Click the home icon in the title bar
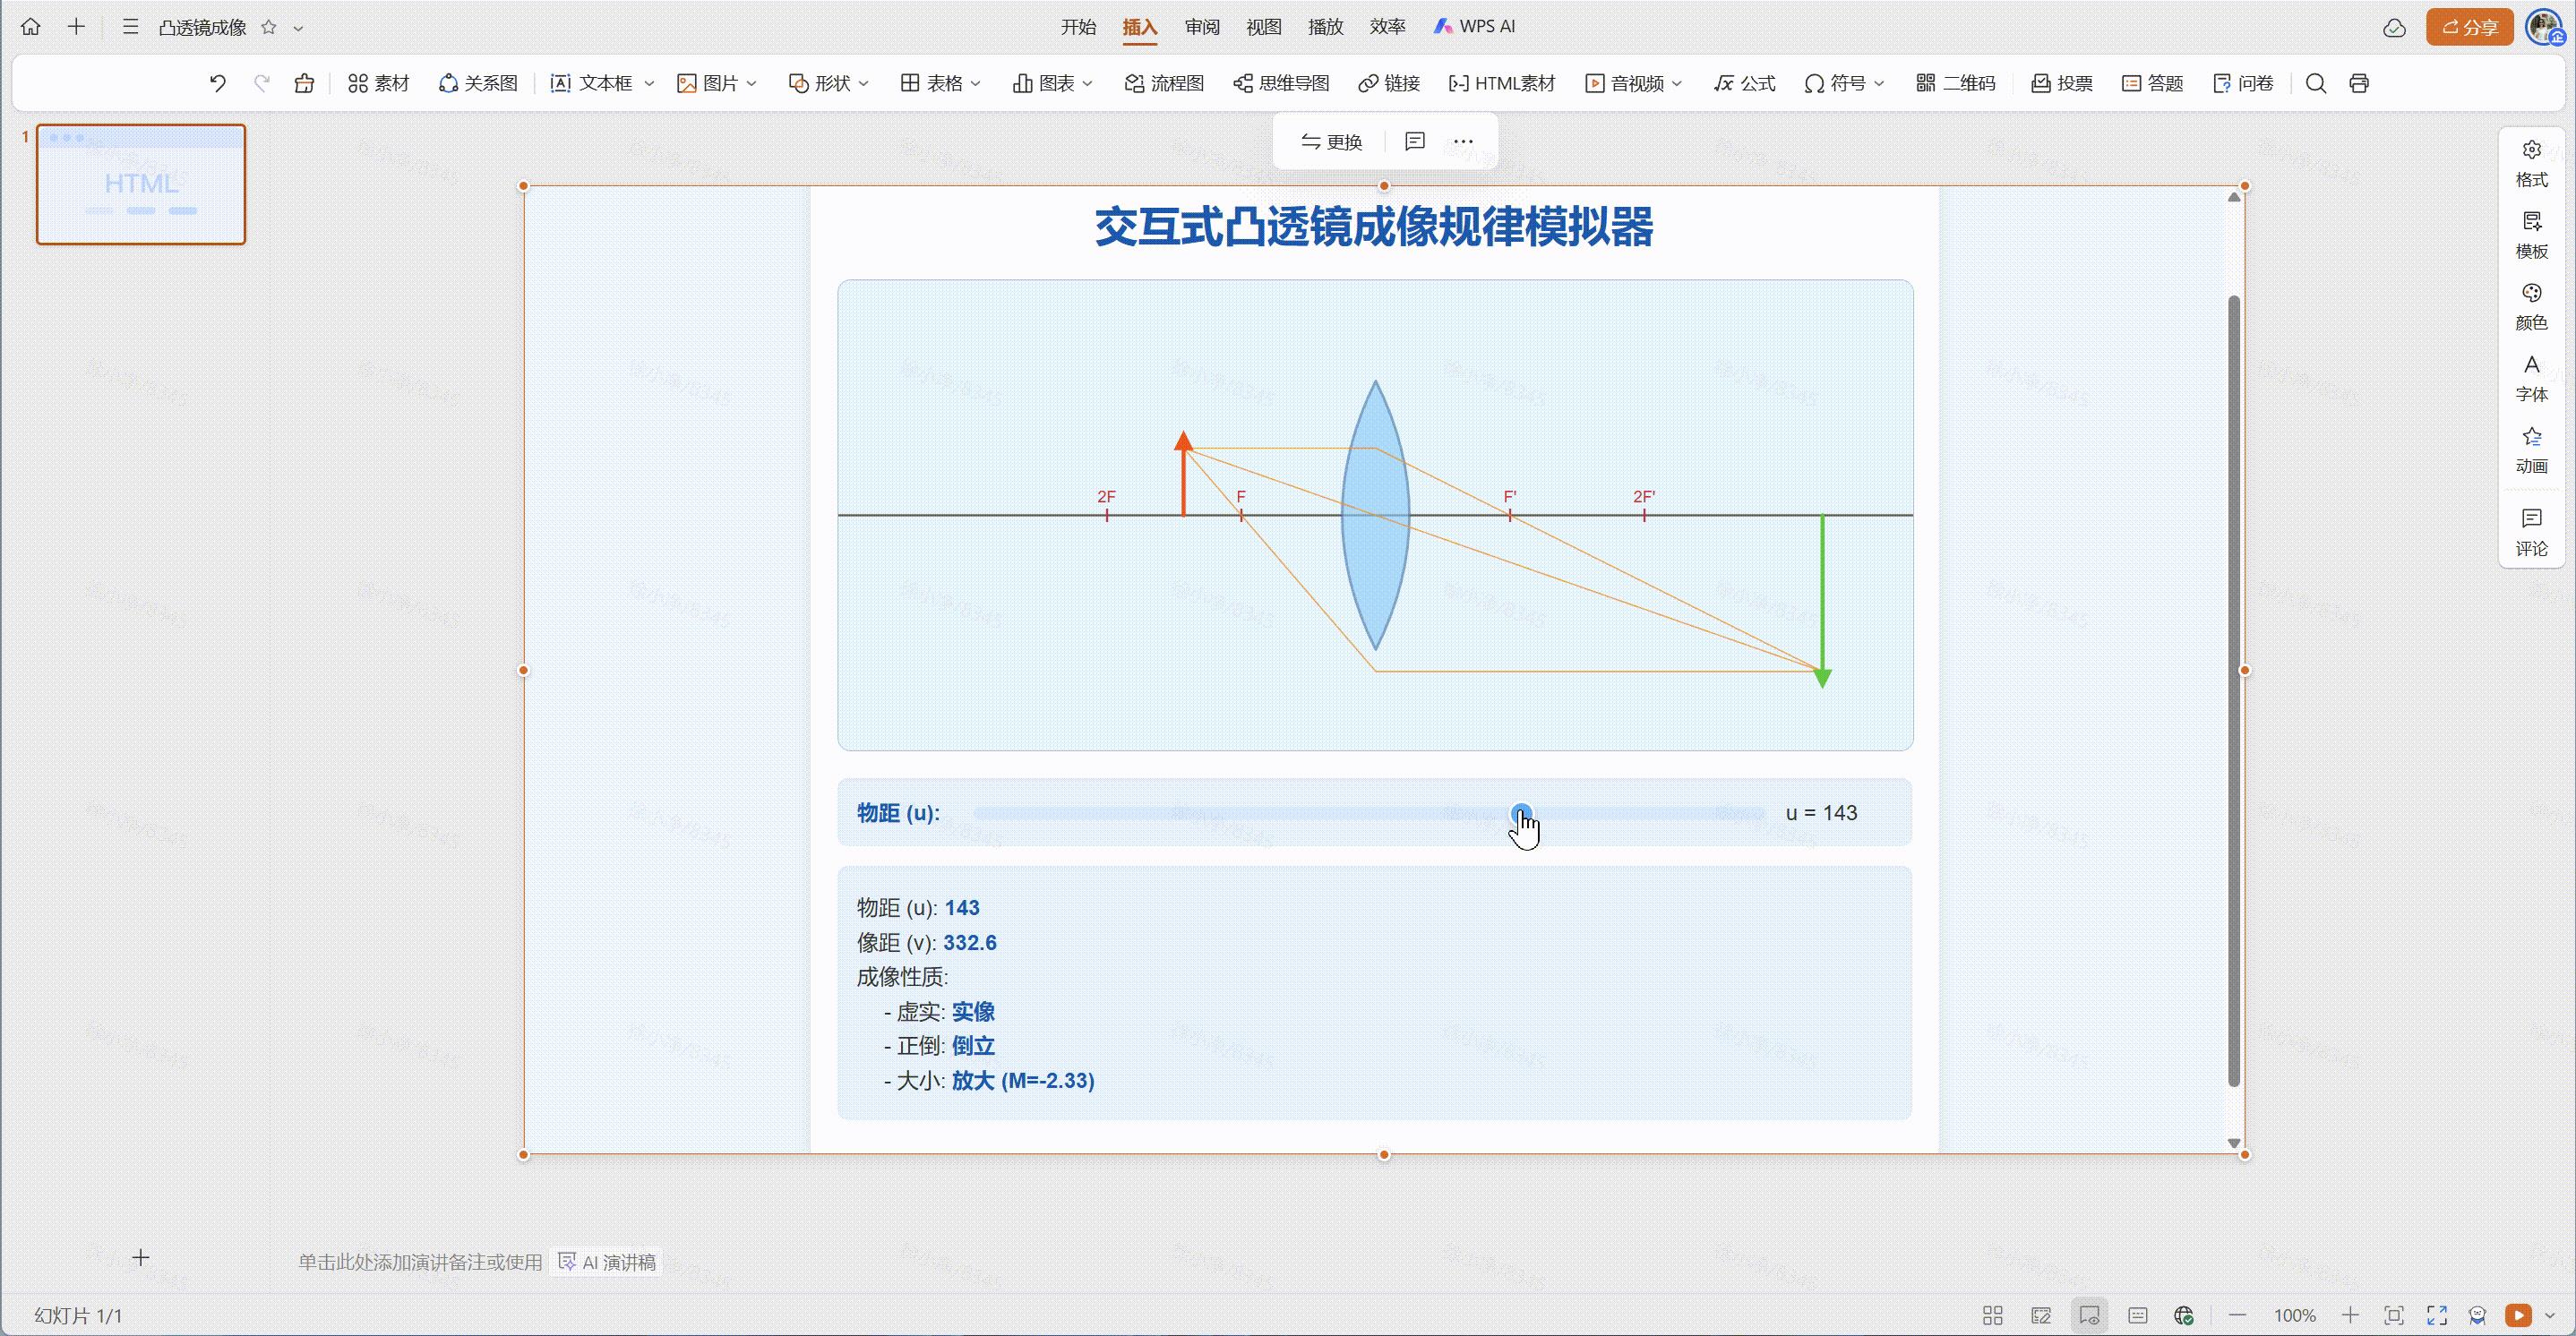 (31, 27)
